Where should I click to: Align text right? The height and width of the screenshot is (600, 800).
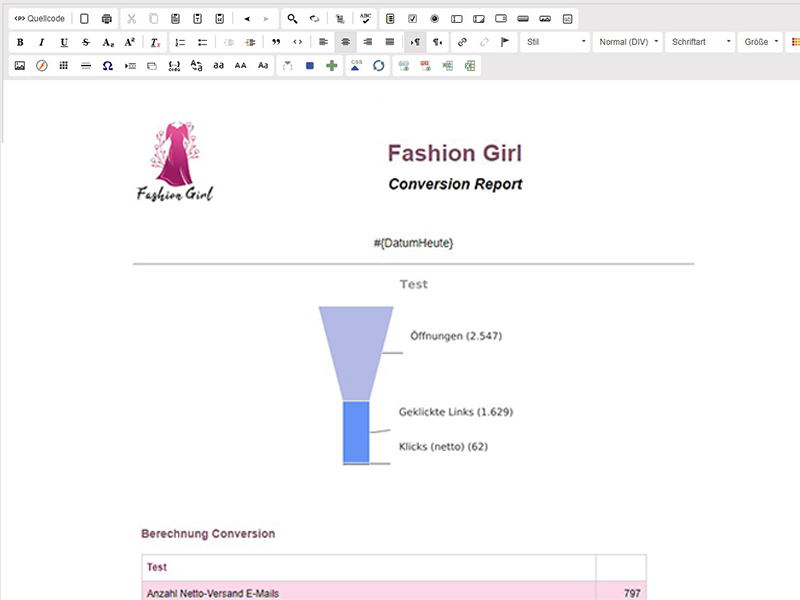click(367, 42)
